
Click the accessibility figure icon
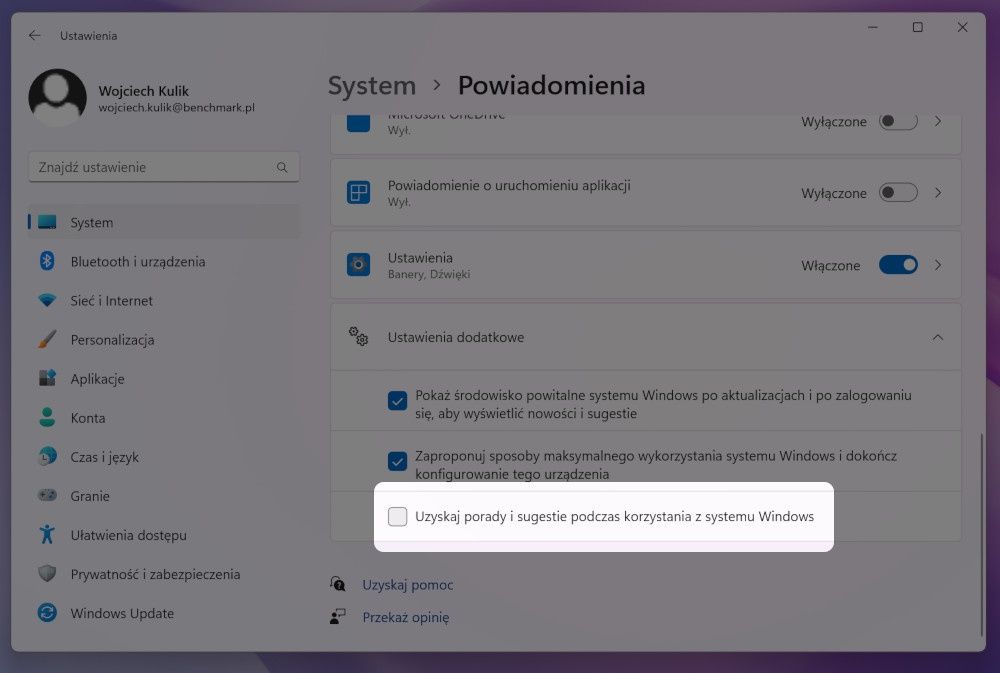pos(47,534)
